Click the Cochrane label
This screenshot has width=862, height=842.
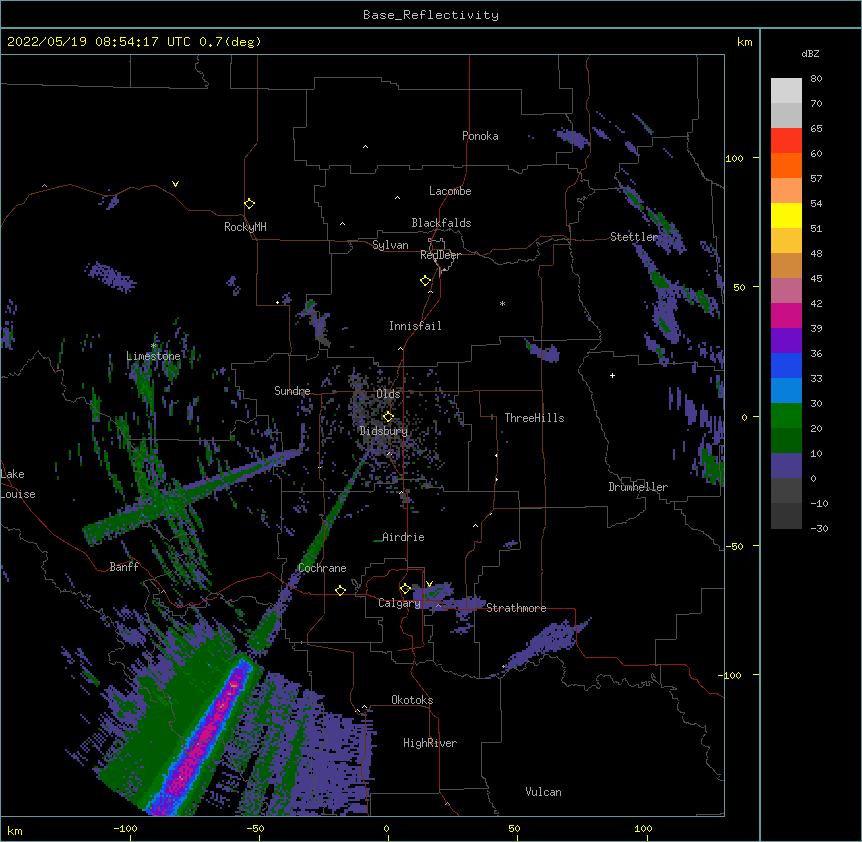point(322,568)
